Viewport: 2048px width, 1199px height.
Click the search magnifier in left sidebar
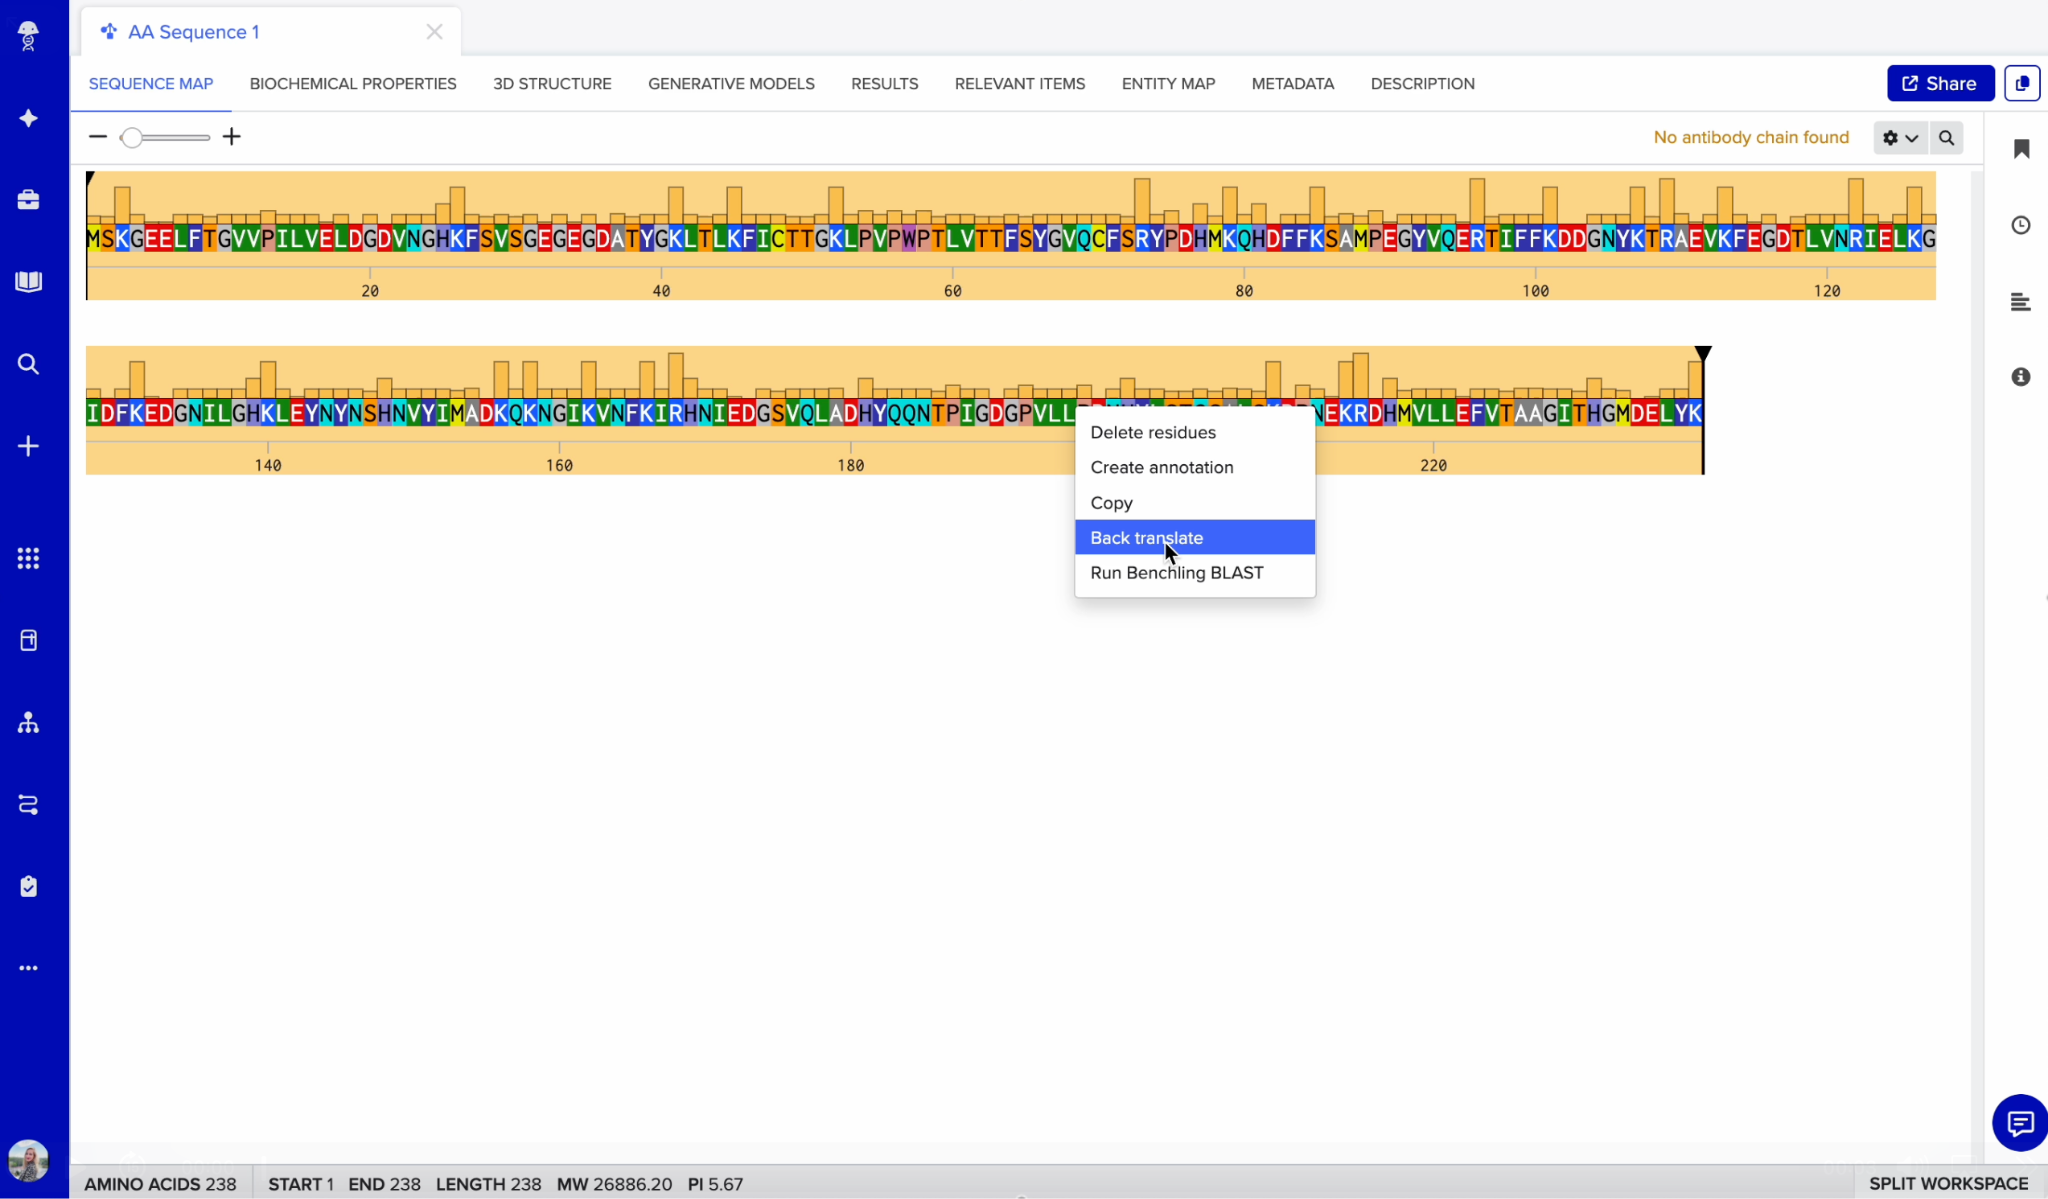(28, 364)
